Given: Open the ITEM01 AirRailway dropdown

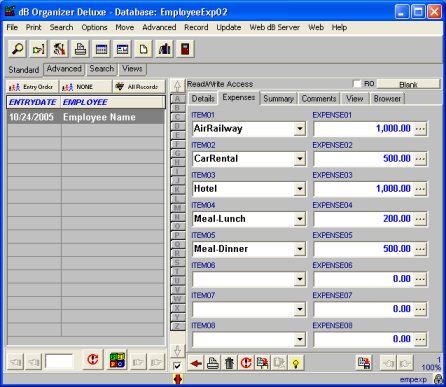Looking at the screenshot, I should [300, 129].
